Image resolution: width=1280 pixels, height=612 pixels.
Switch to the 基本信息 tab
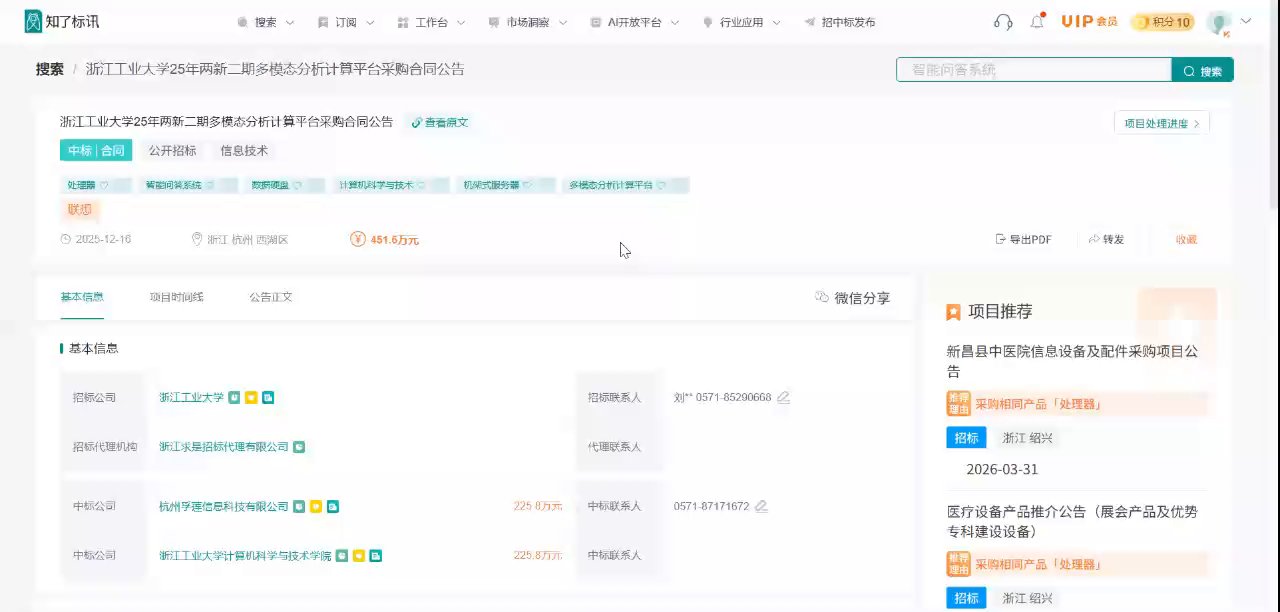82,297
